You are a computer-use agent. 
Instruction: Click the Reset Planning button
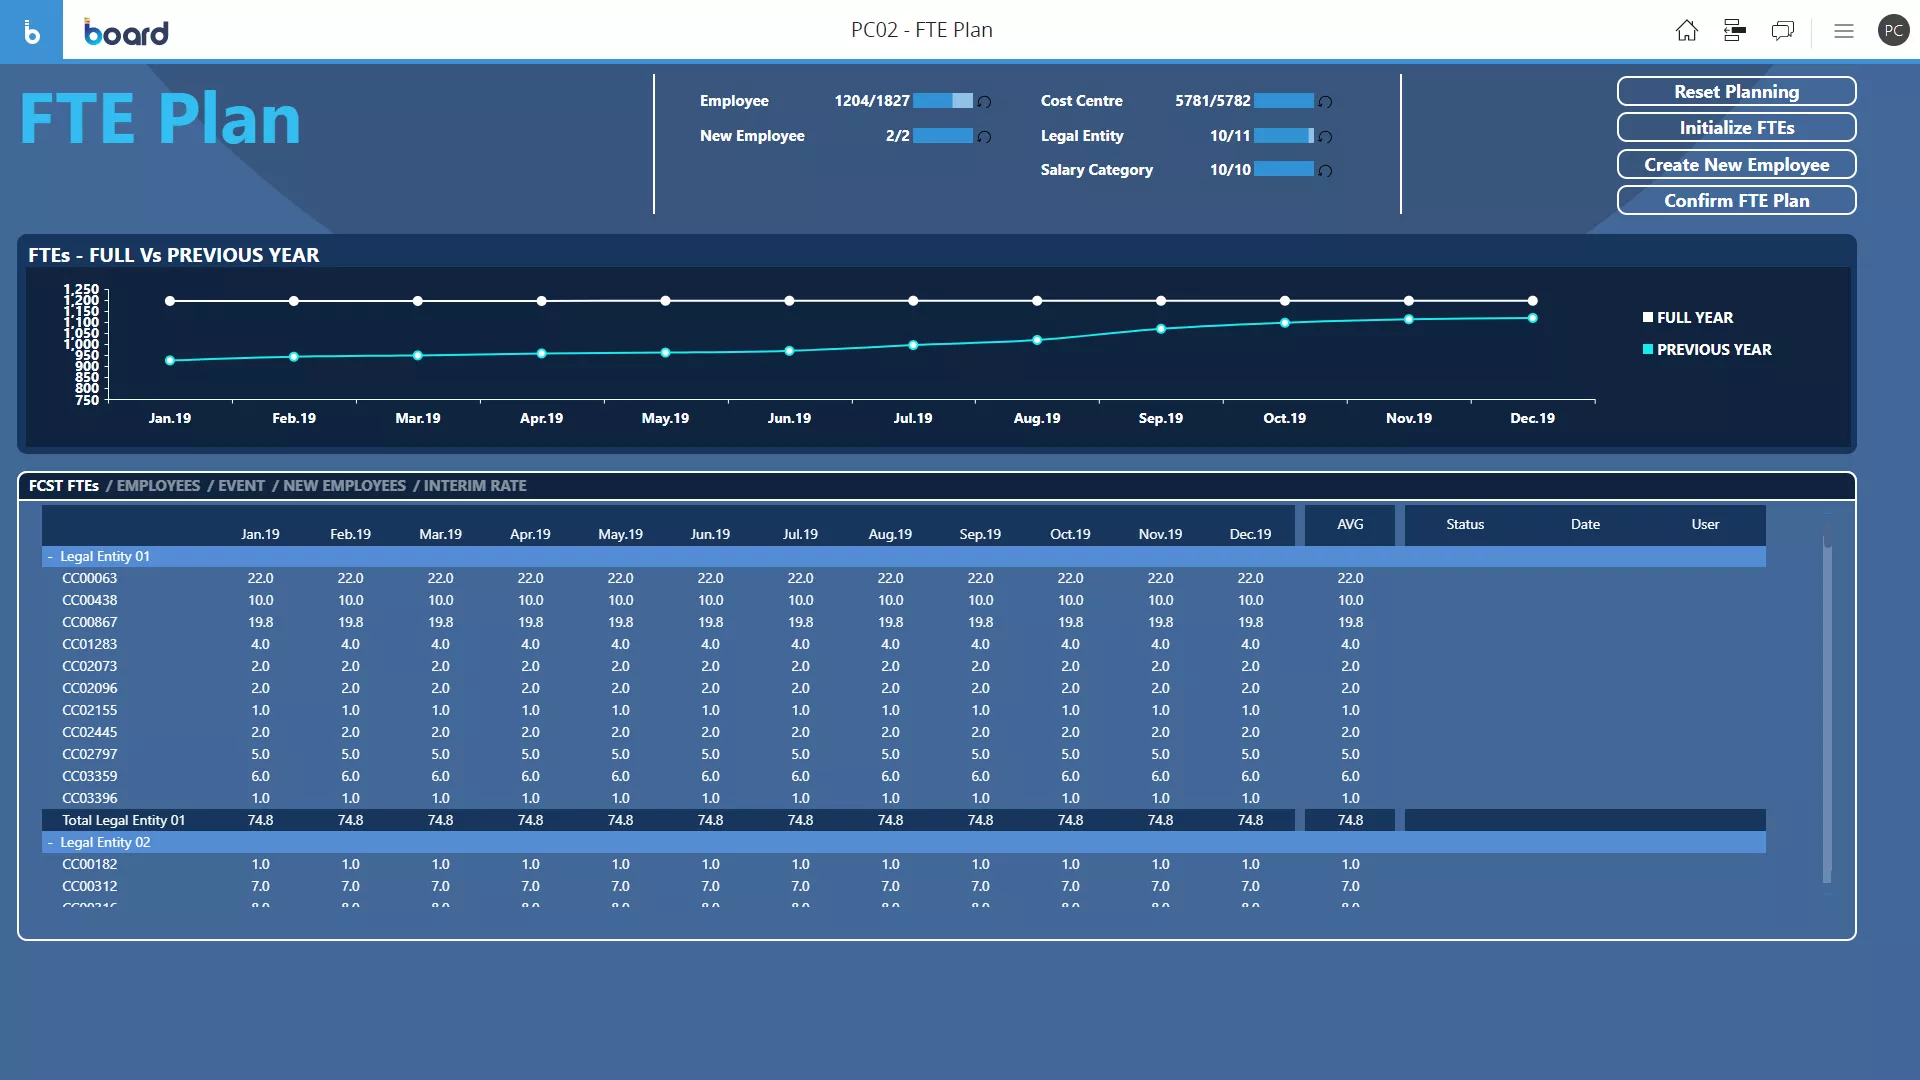(1737, 91)
